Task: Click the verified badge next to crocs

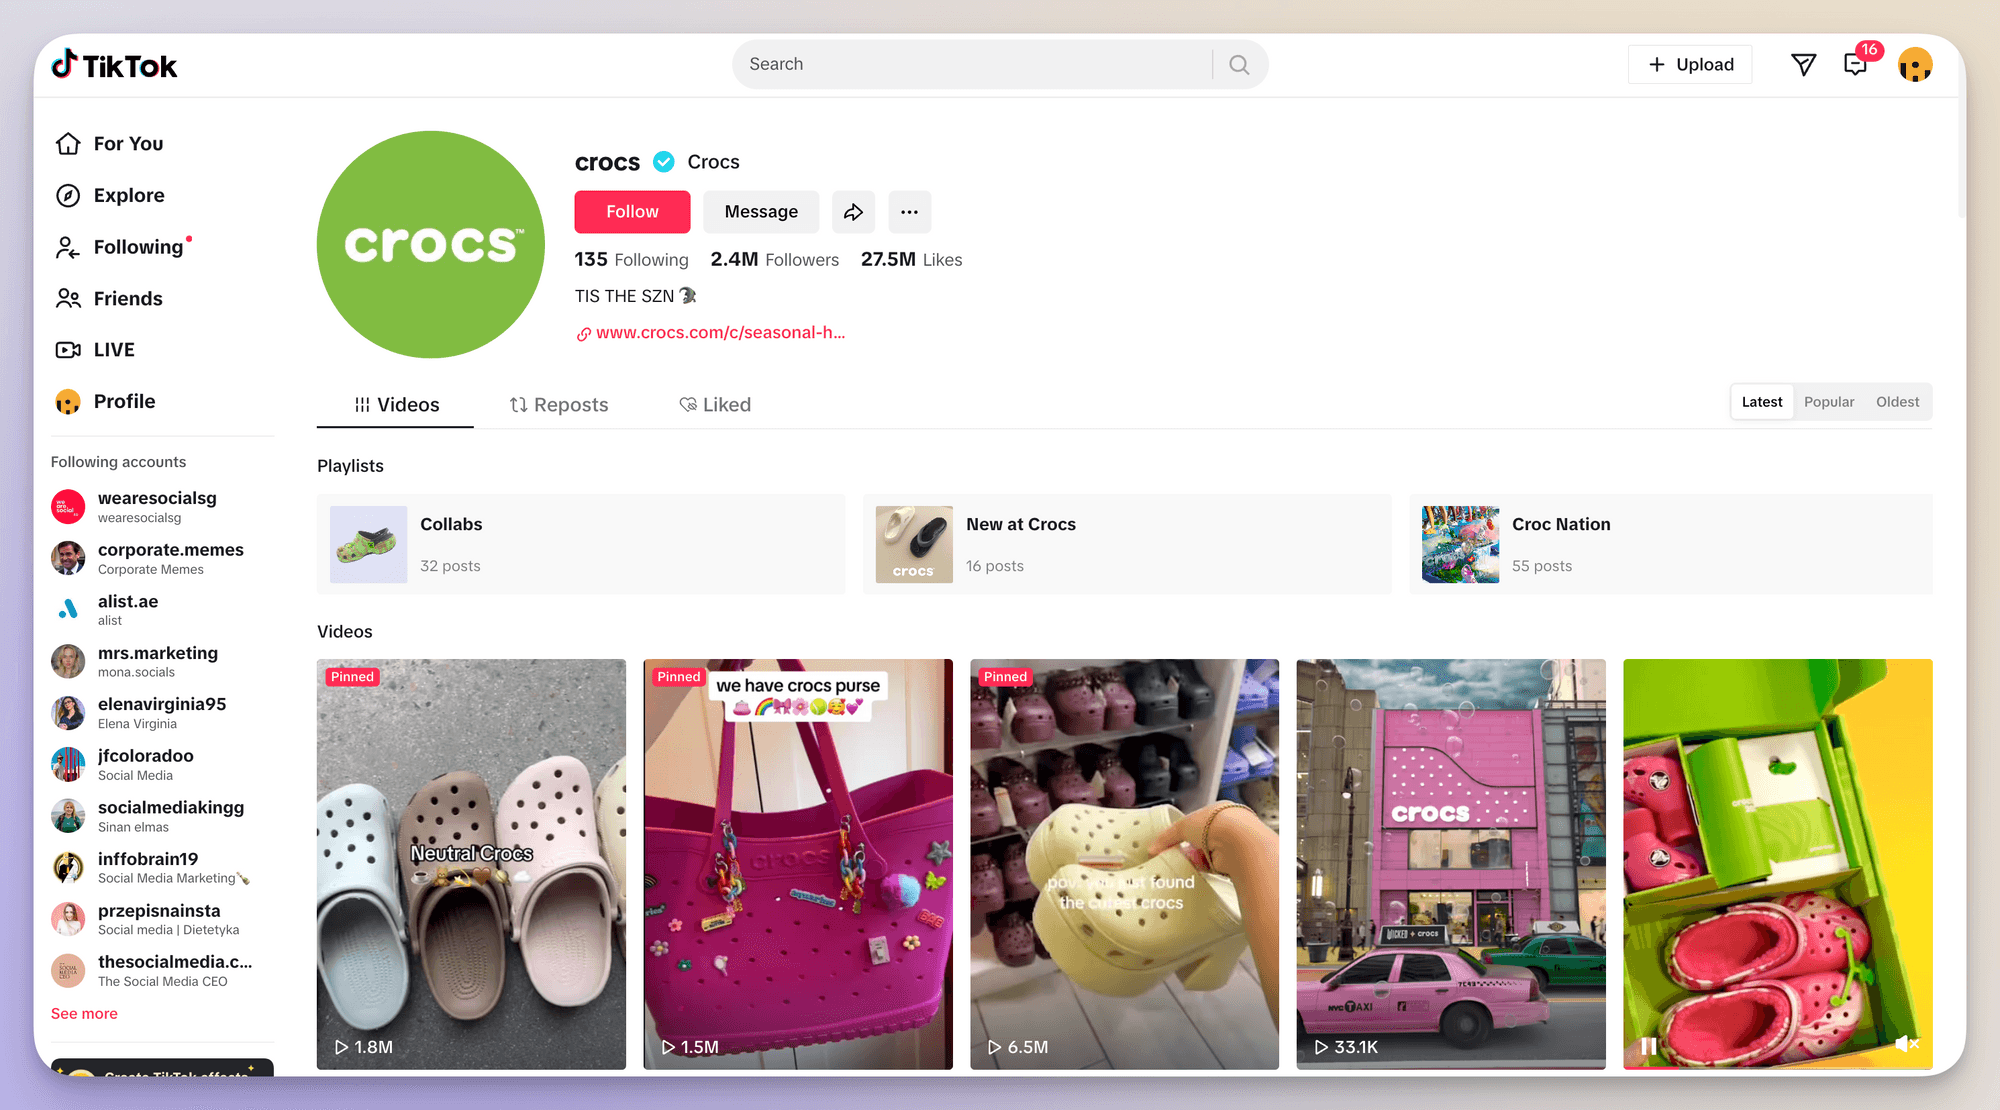Action: coord(664,161)
